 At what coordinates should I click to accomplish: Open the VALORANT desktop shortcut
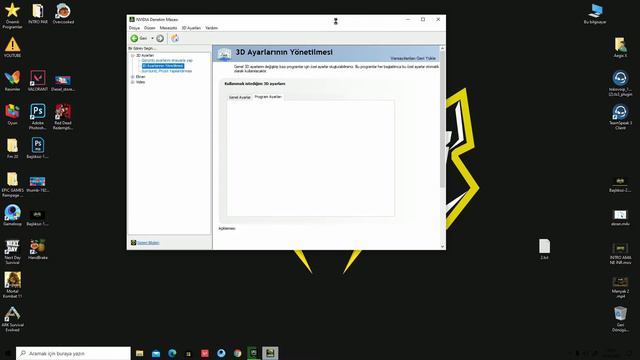pos(38,80)
